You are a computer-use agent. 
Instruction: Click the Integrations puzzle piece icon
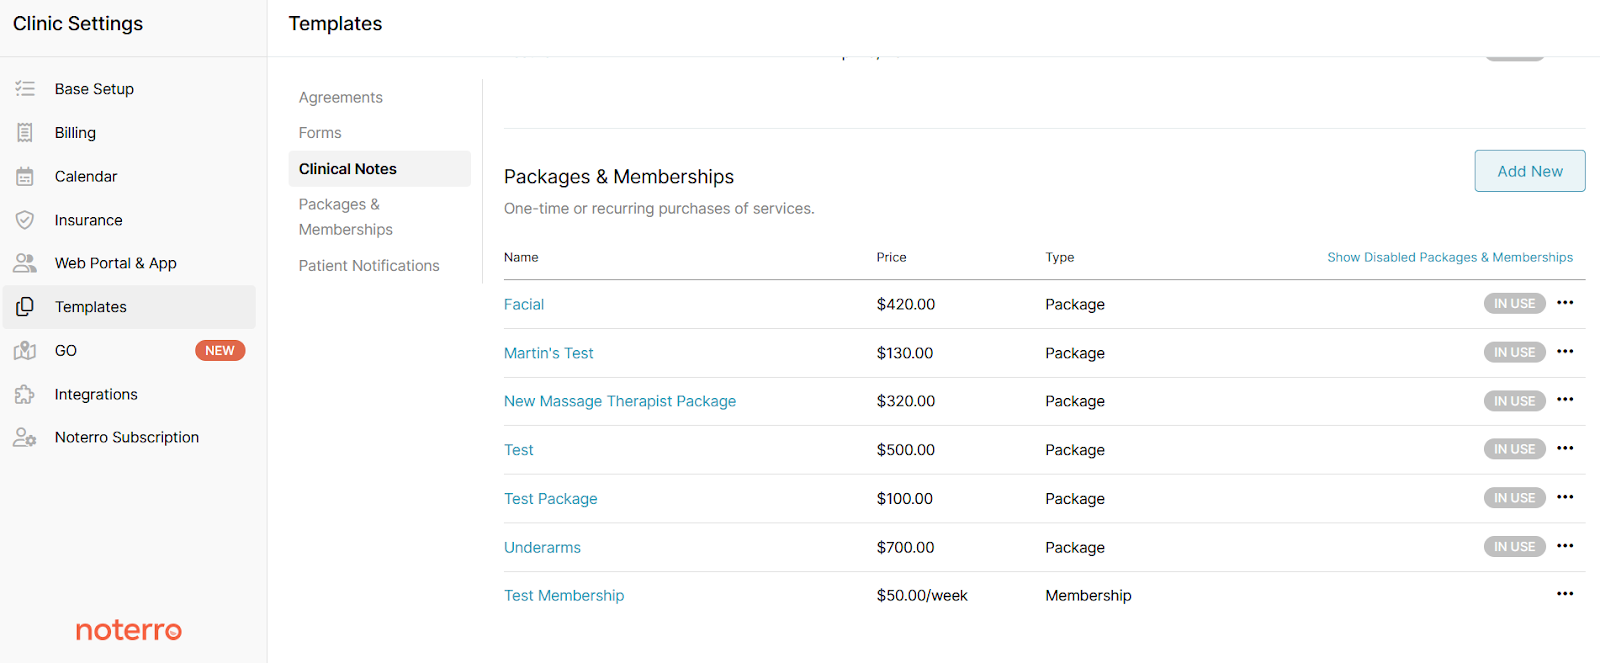(25, 394)
